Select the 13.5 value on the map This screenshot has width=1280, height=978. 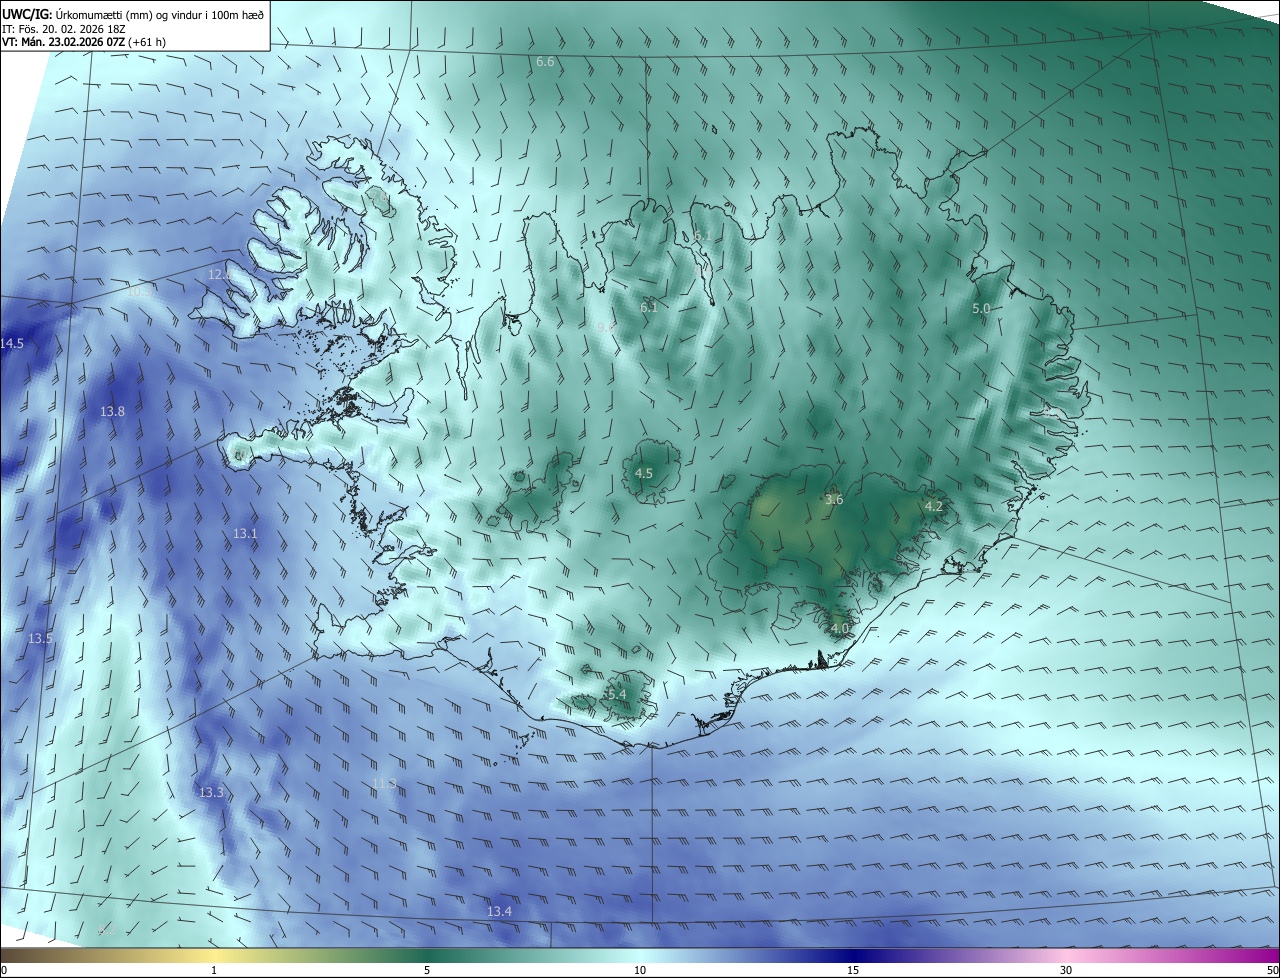coord(40,638)
